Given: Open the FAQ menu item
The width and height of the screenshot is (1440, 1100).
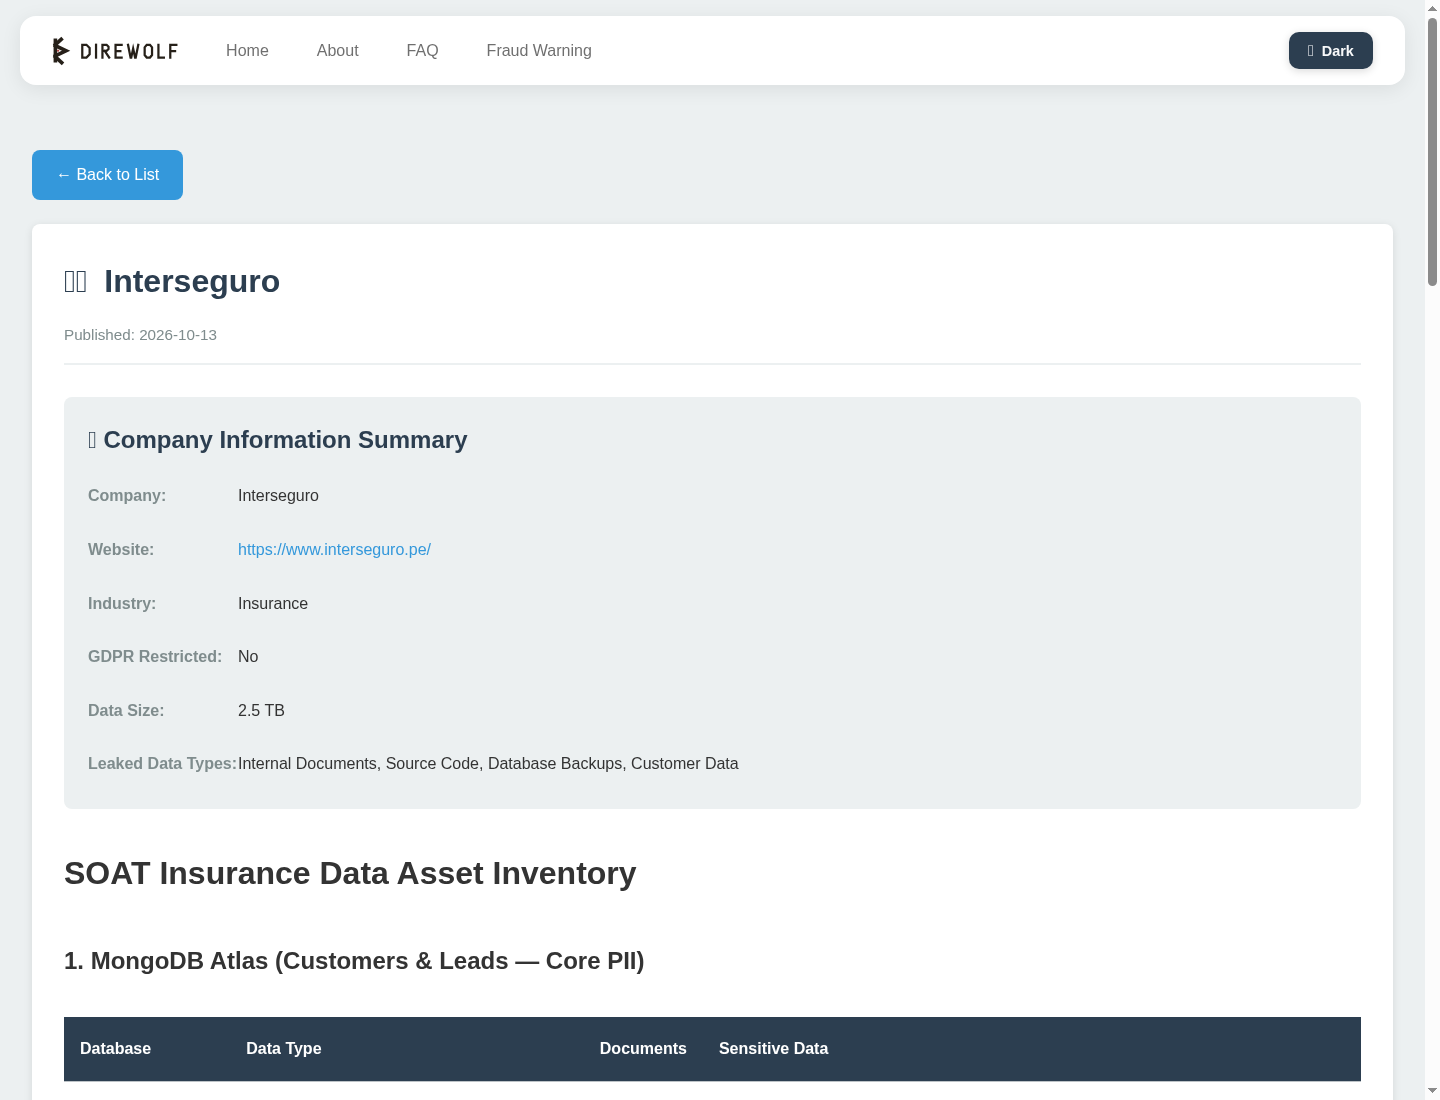Looking at the screenshot, I should point(422,51).
